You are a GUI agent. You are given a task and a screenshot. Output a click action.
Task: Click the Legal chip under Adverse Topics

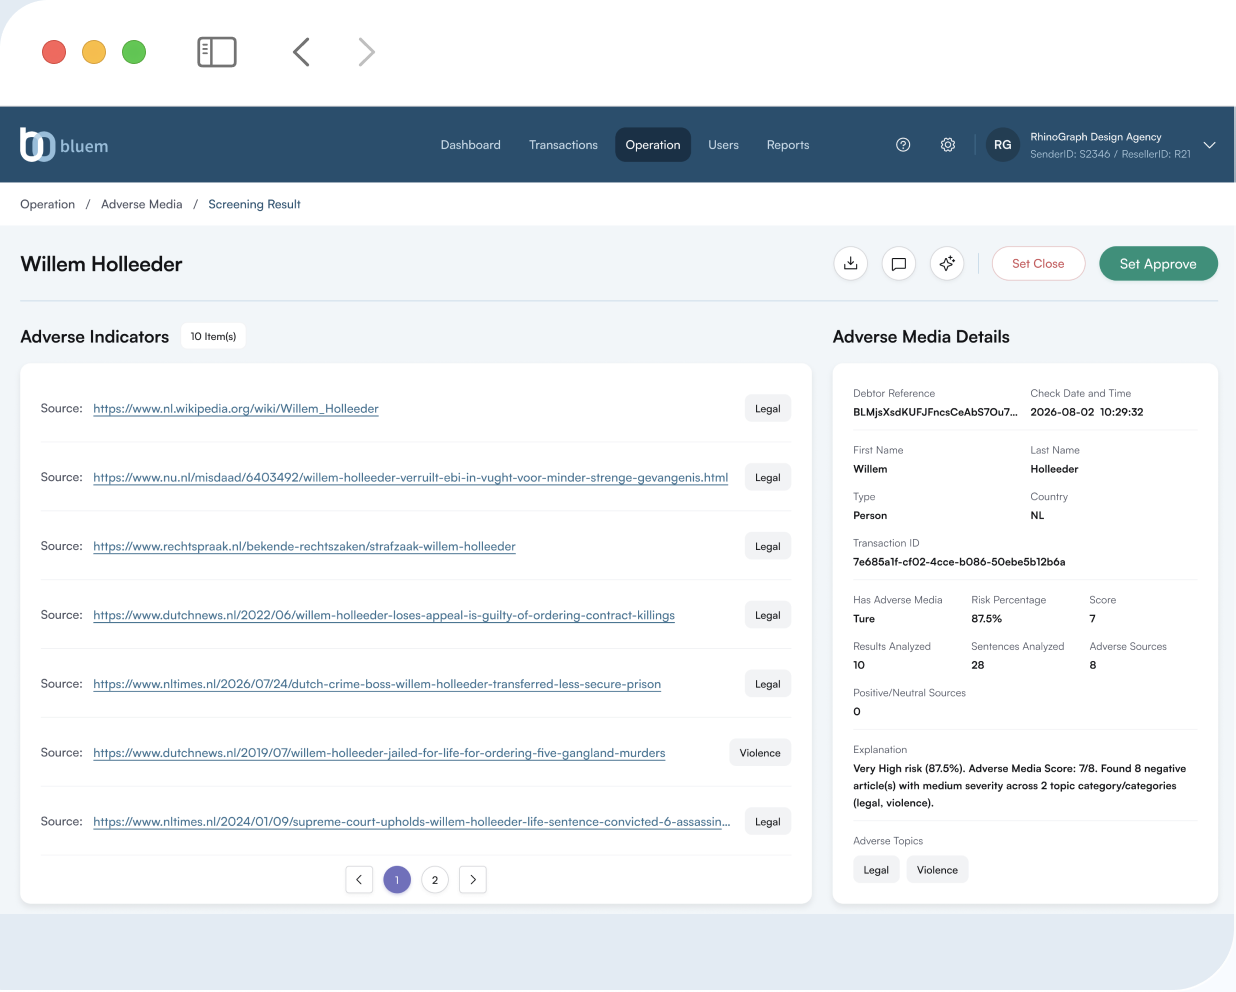pyautogui.click(x=876, y=870)
